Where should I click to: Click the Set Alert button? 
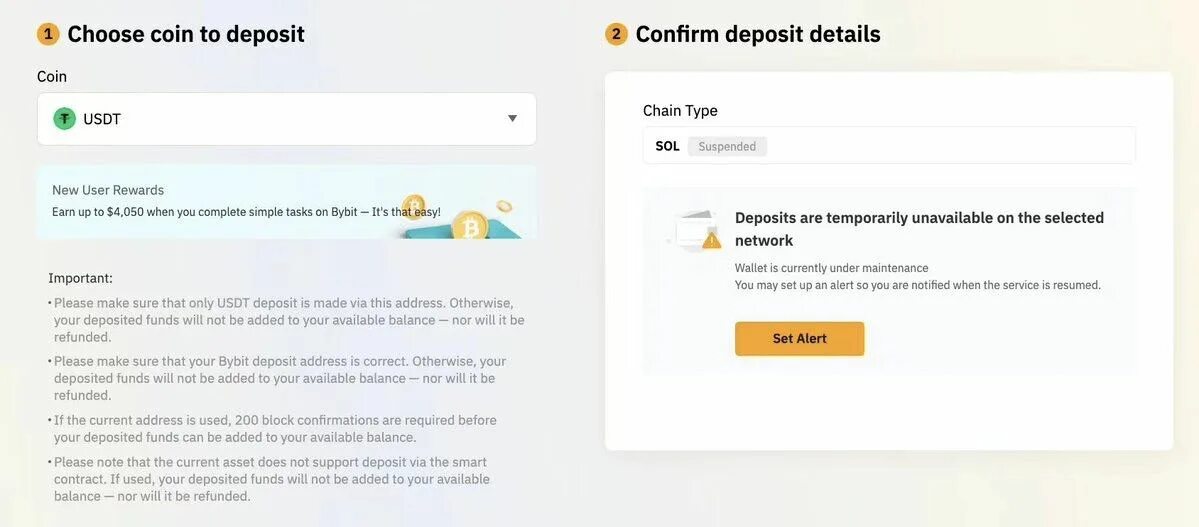[x=799, y=338]
